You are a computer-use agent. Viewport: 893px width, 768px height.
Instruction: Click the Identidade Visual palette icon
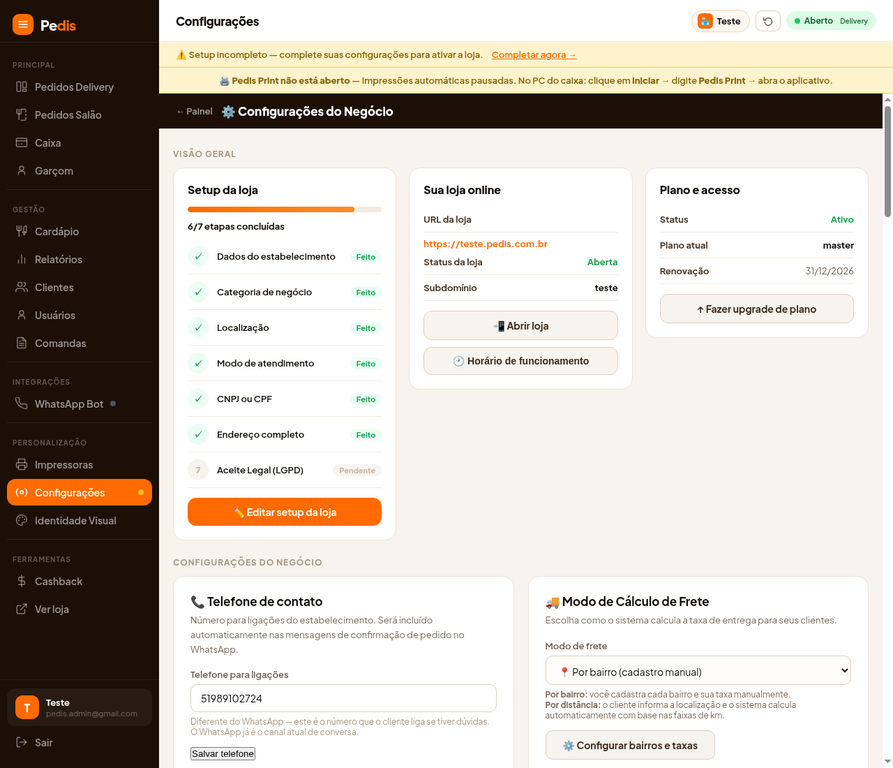[x=22, y=520]
